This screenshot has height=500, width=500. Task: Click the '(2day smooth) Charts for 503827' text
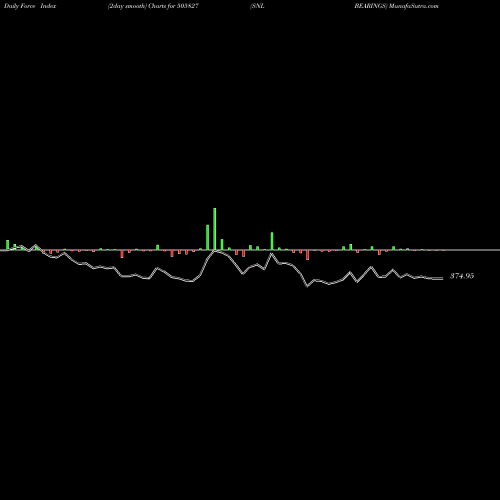click(x=153, y=6)
